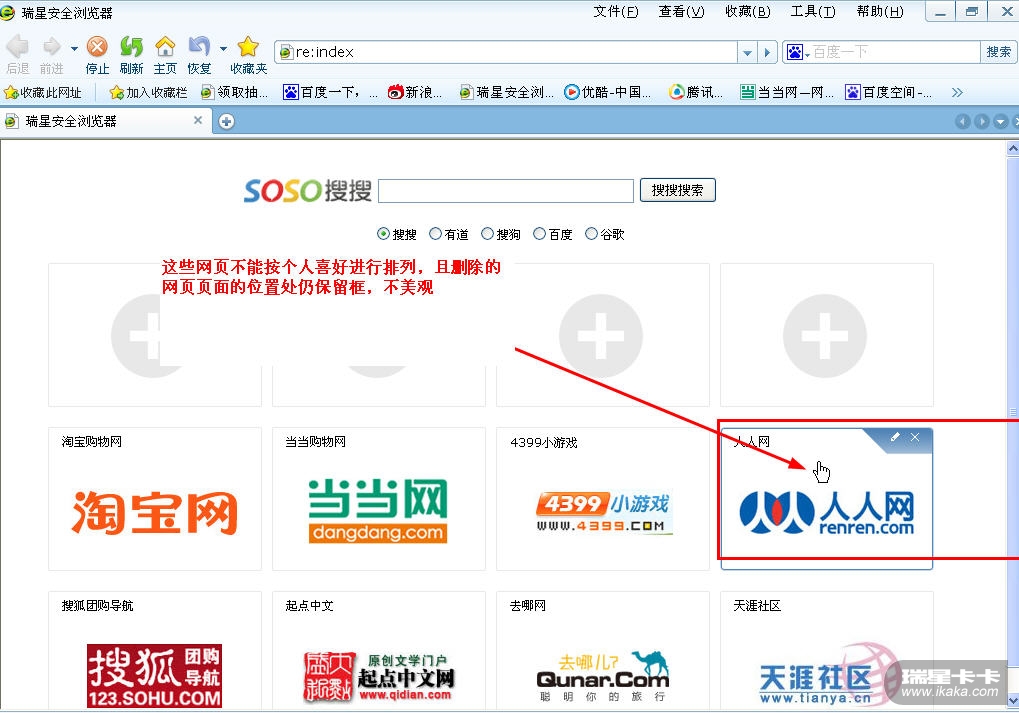Close the 瑞星安全浏览器 tab
1019x713 pixels.
click(x=198, y=120)
